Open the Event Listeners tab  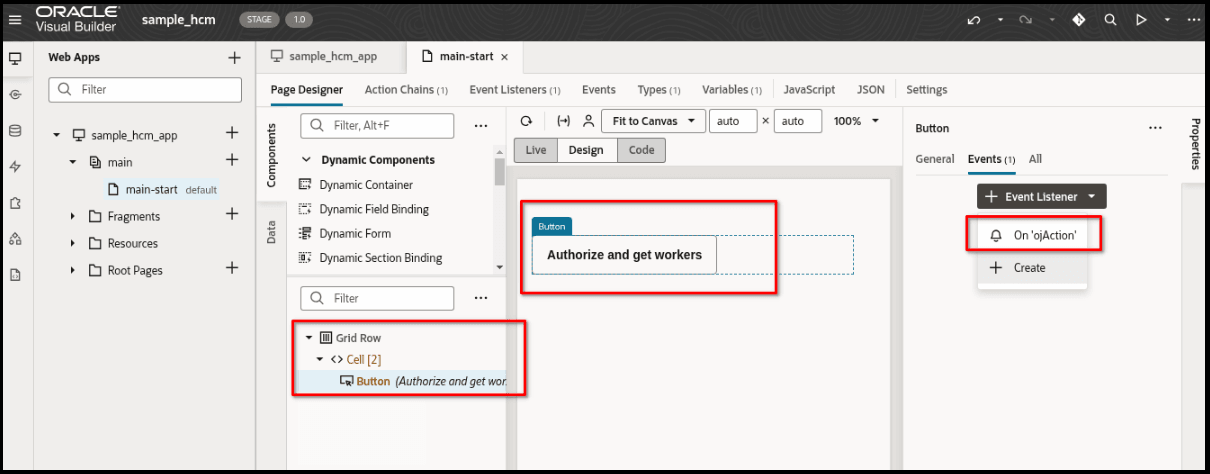[x=515, y=90]
